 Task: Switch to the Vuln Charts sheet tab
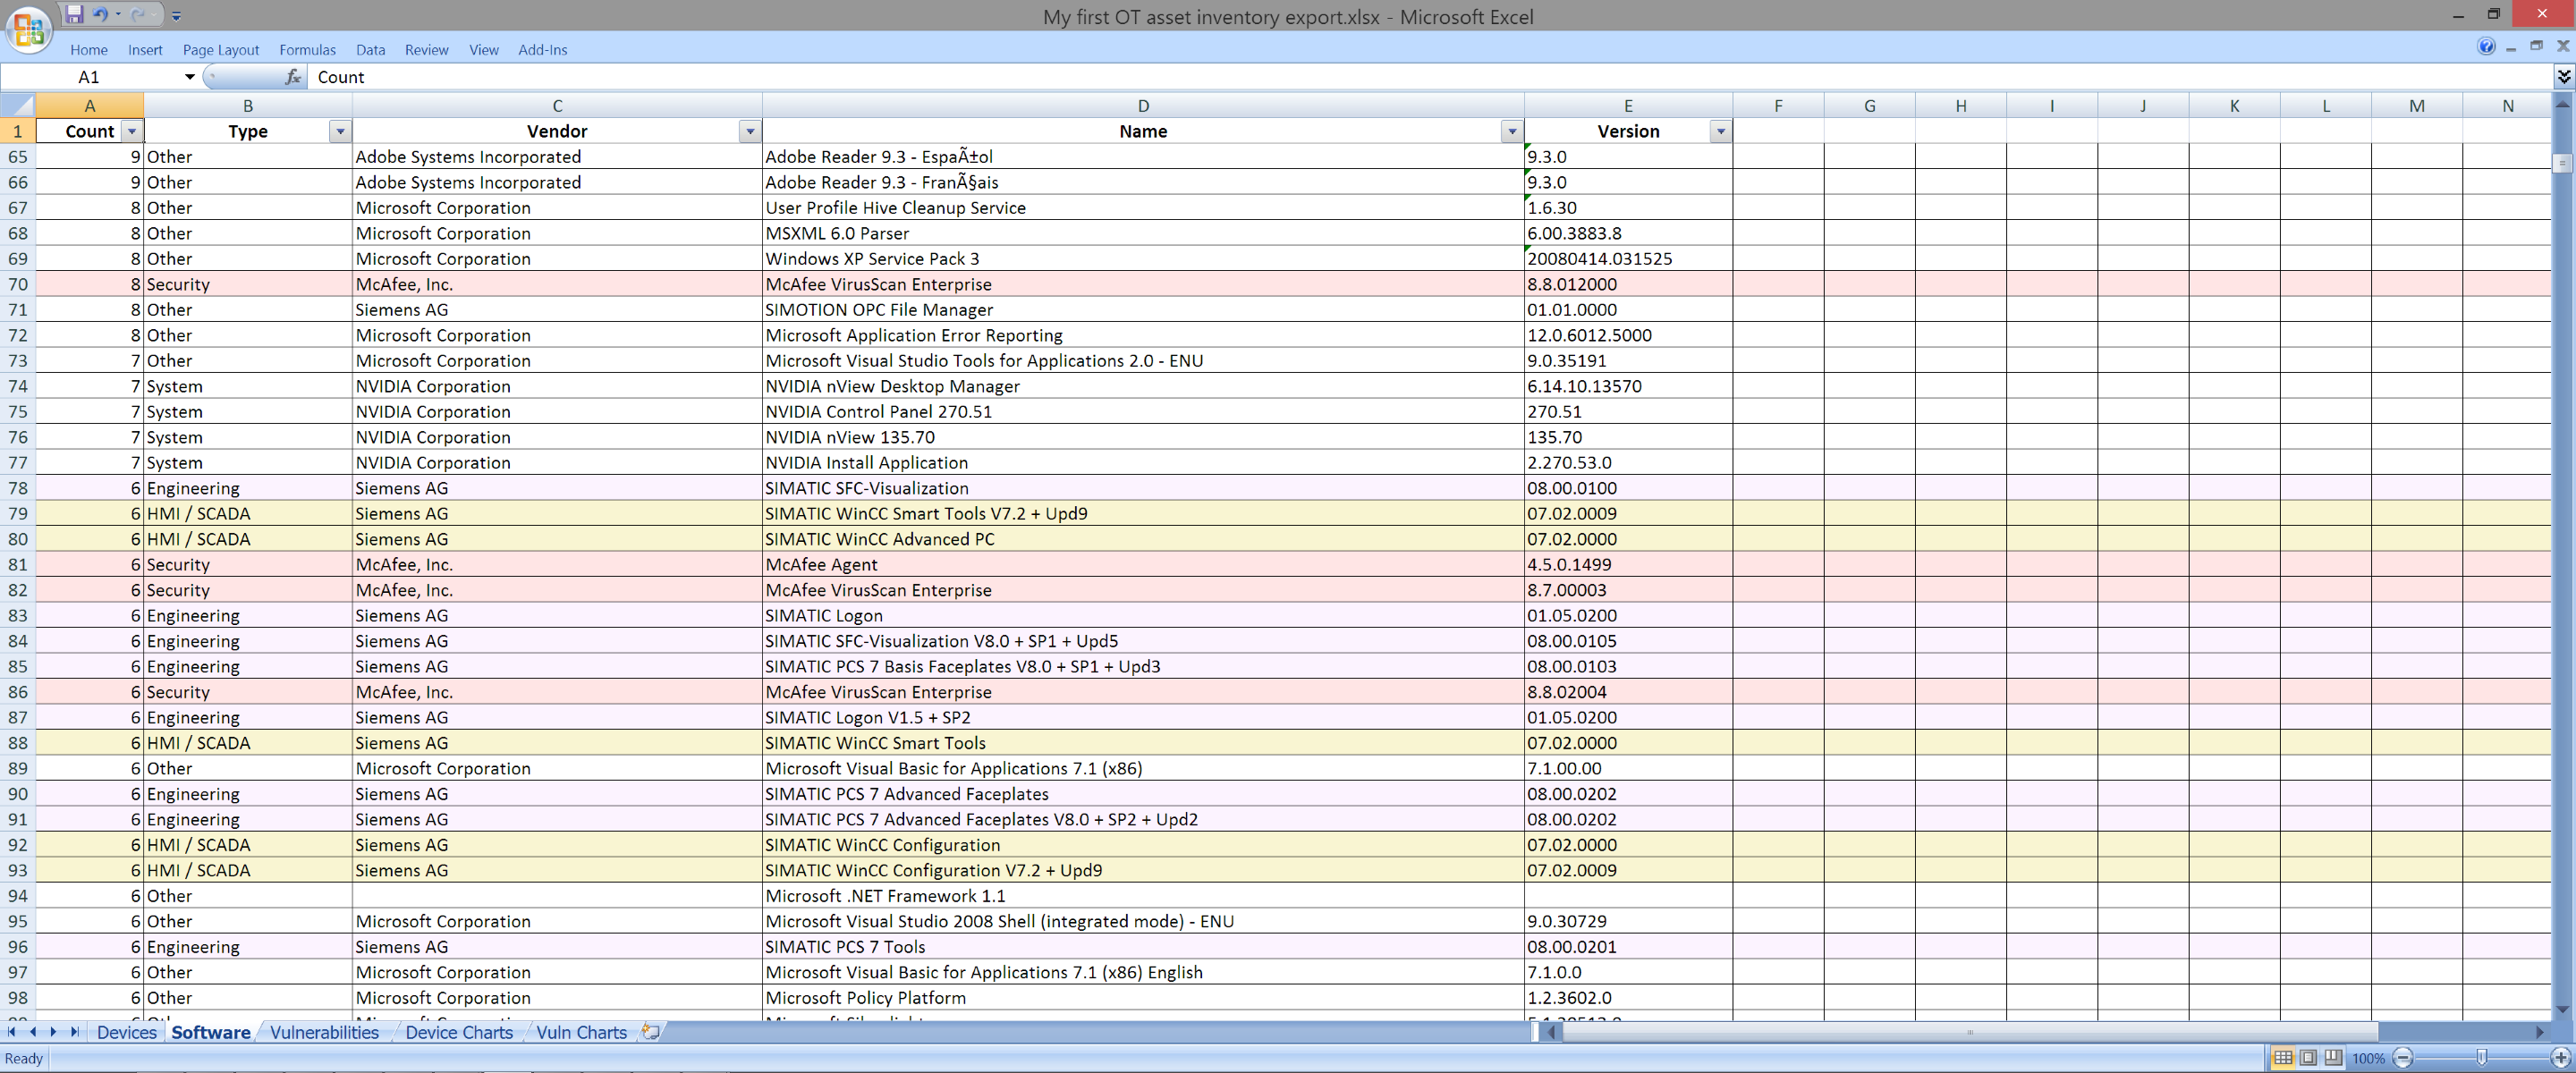pyautogui.click(x=581, y=1032)
